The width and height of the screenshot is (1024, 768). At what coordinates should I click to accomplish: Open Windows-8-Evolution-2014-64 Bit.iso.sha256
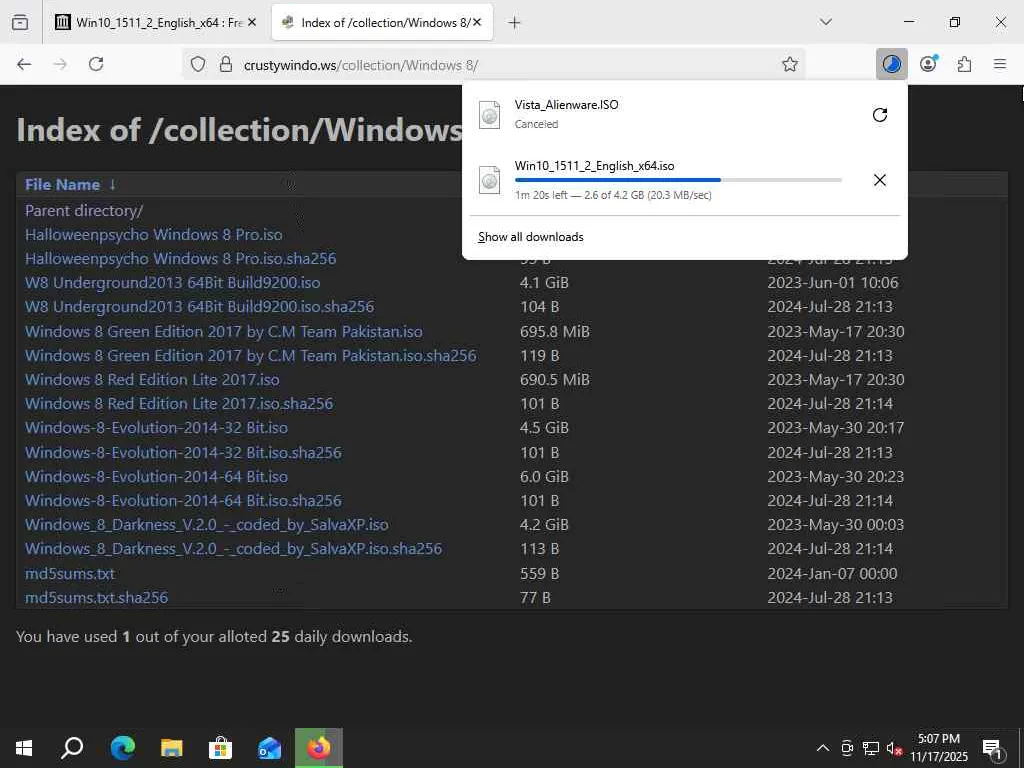point(183,501)
